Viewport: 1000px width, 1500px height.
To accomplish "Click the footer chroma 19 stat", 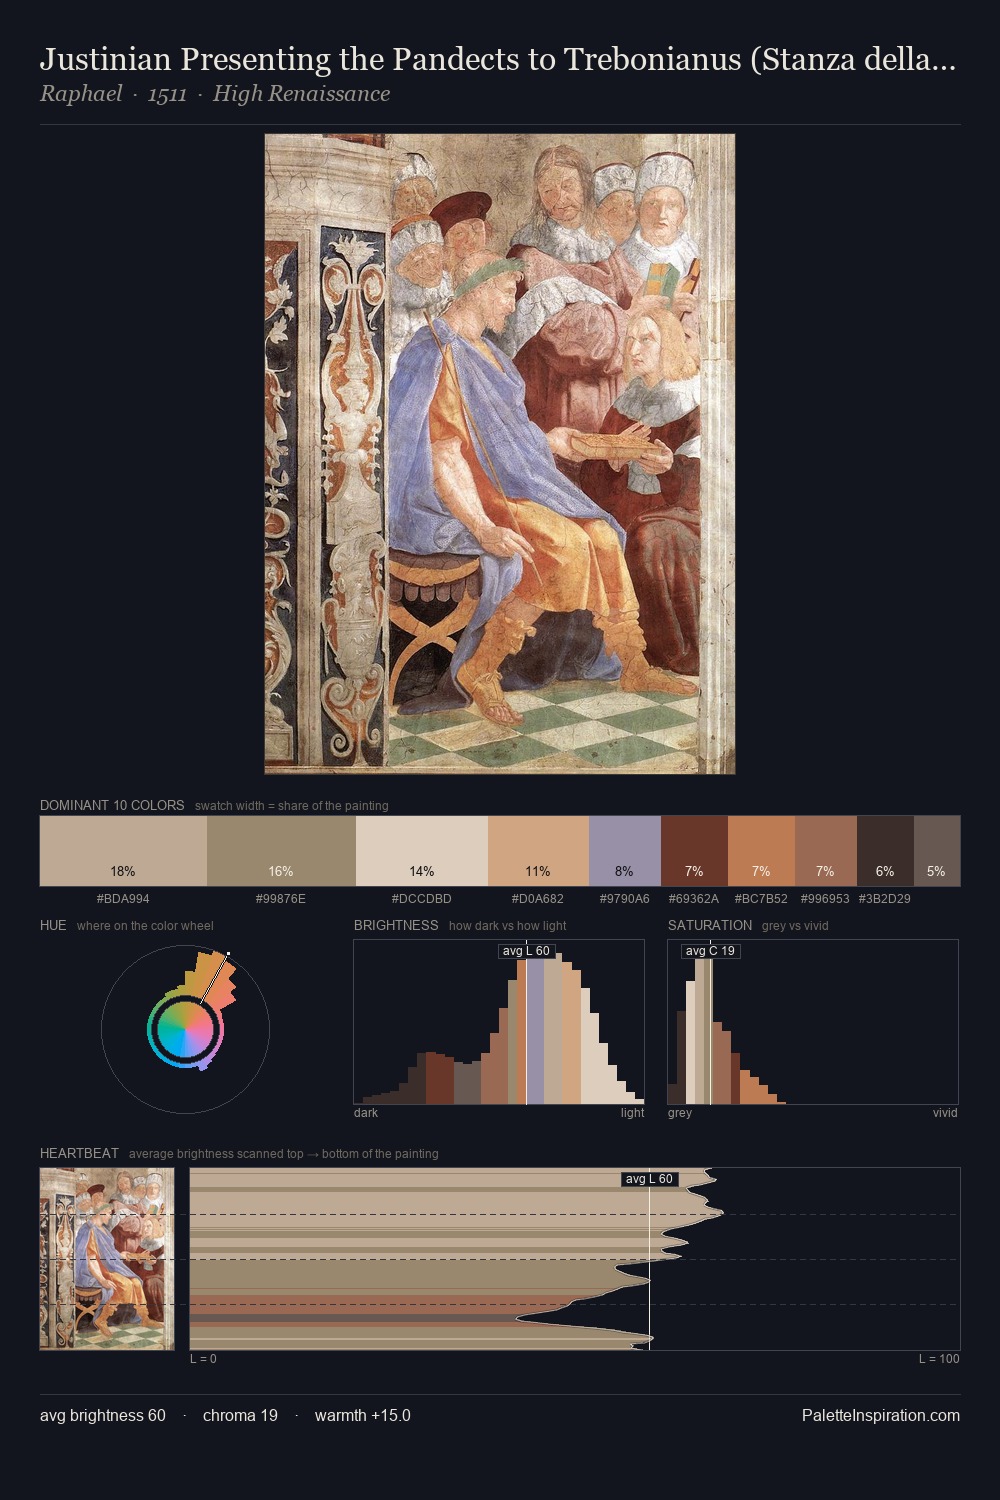I will (x=240, y=1415).
